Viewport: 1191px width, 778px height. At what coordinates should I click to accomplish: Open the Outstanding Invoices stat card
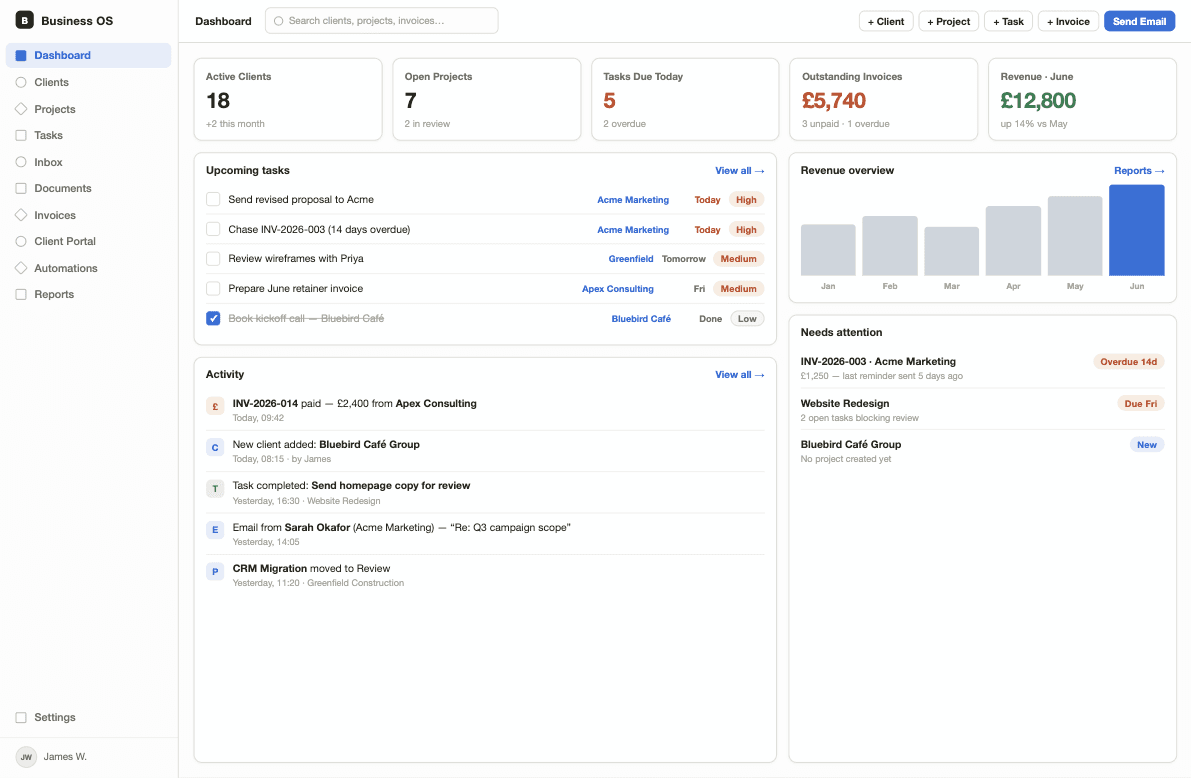coord(883,100)
